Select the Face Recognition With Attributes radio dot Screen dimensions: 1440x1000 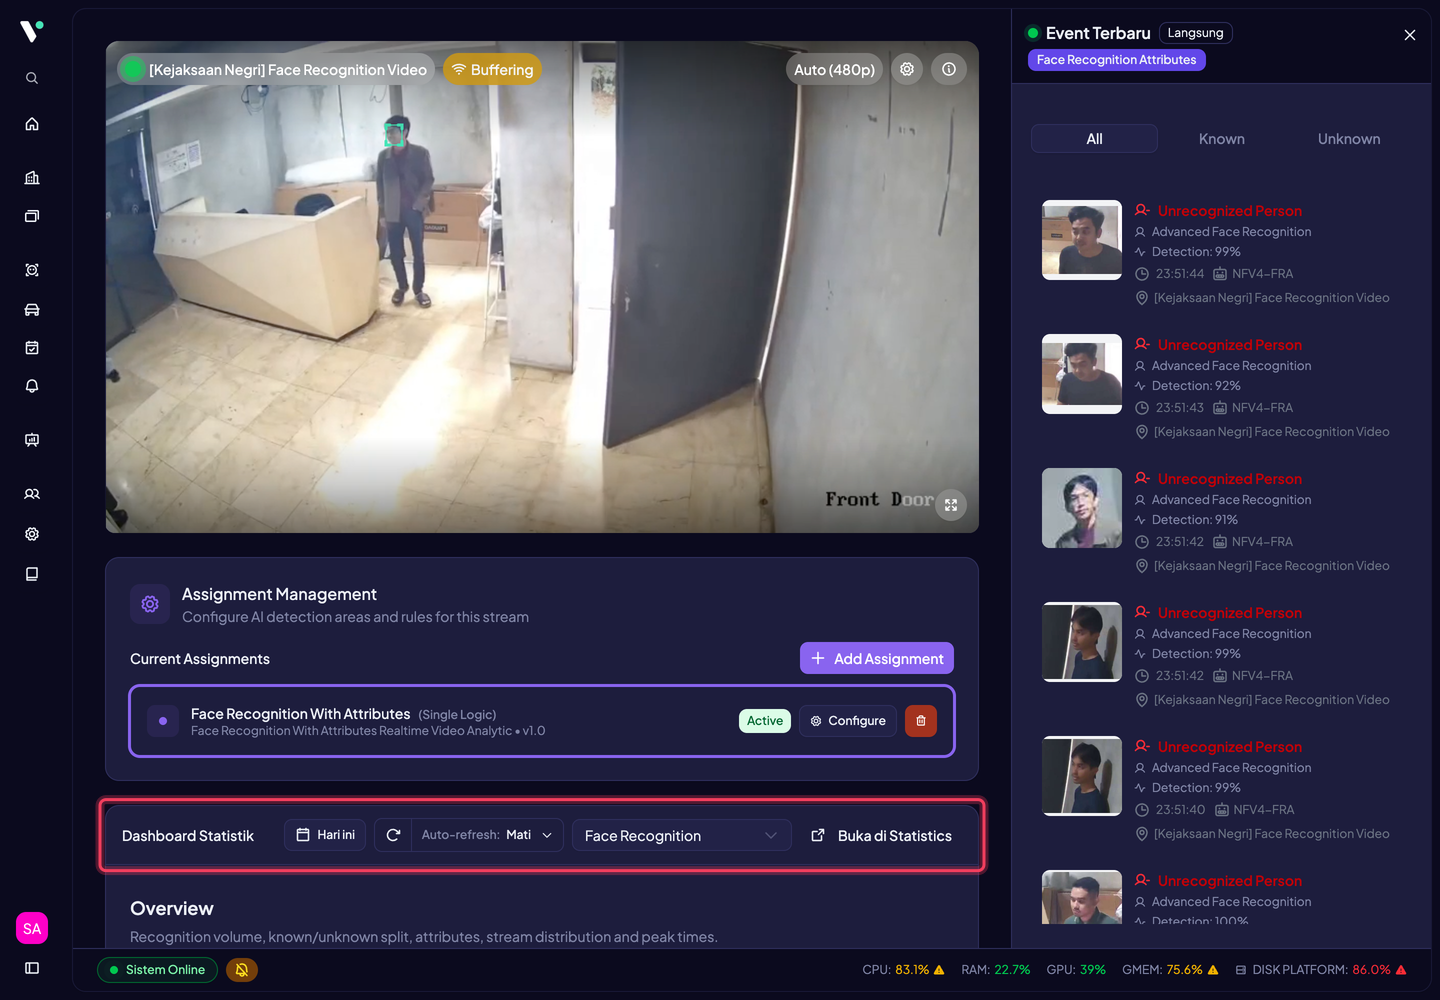[163, 721]
